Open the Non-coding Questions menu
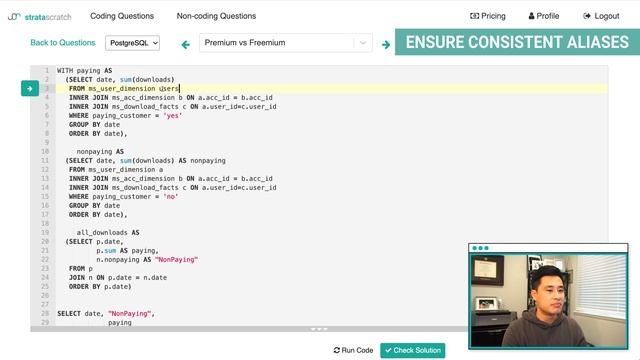This screenshot has height=360, width=640. point(216,16)
